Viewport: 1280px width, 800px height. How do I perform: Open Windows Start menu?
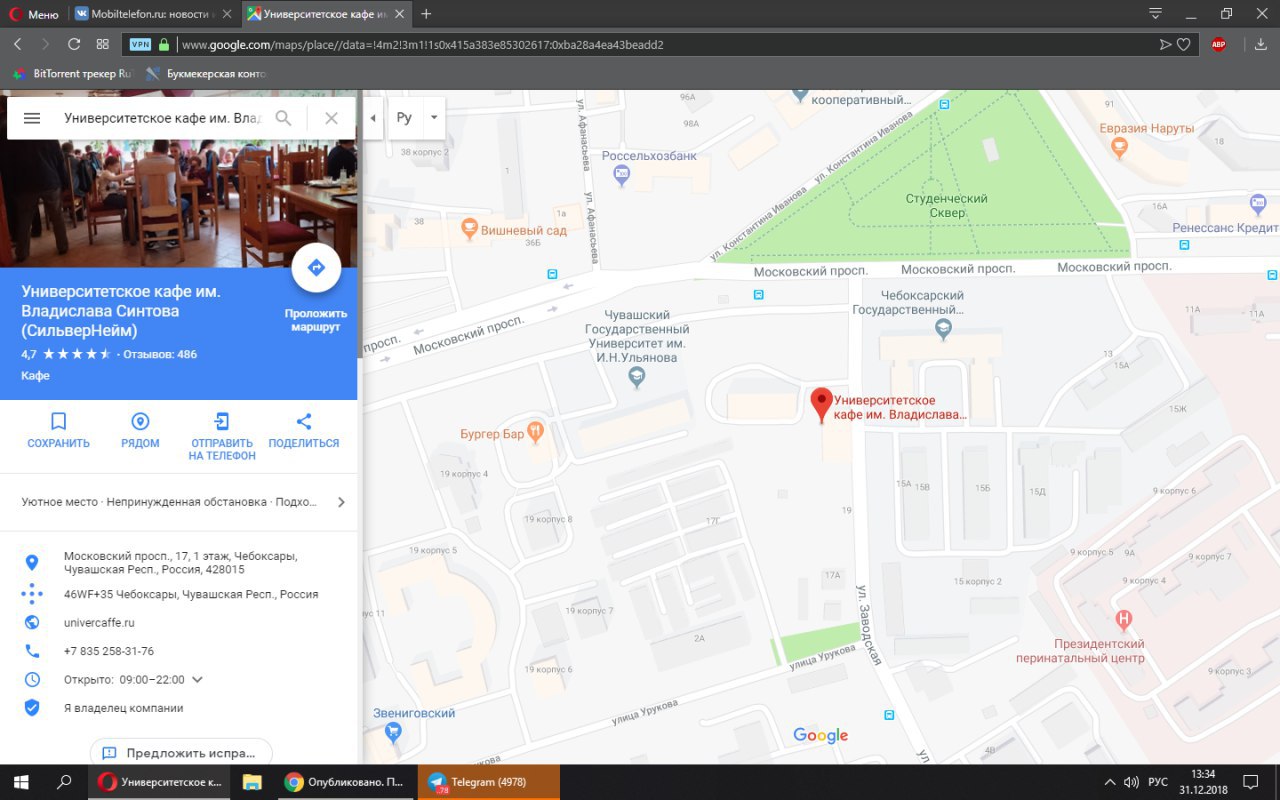(x=20, y=782)
